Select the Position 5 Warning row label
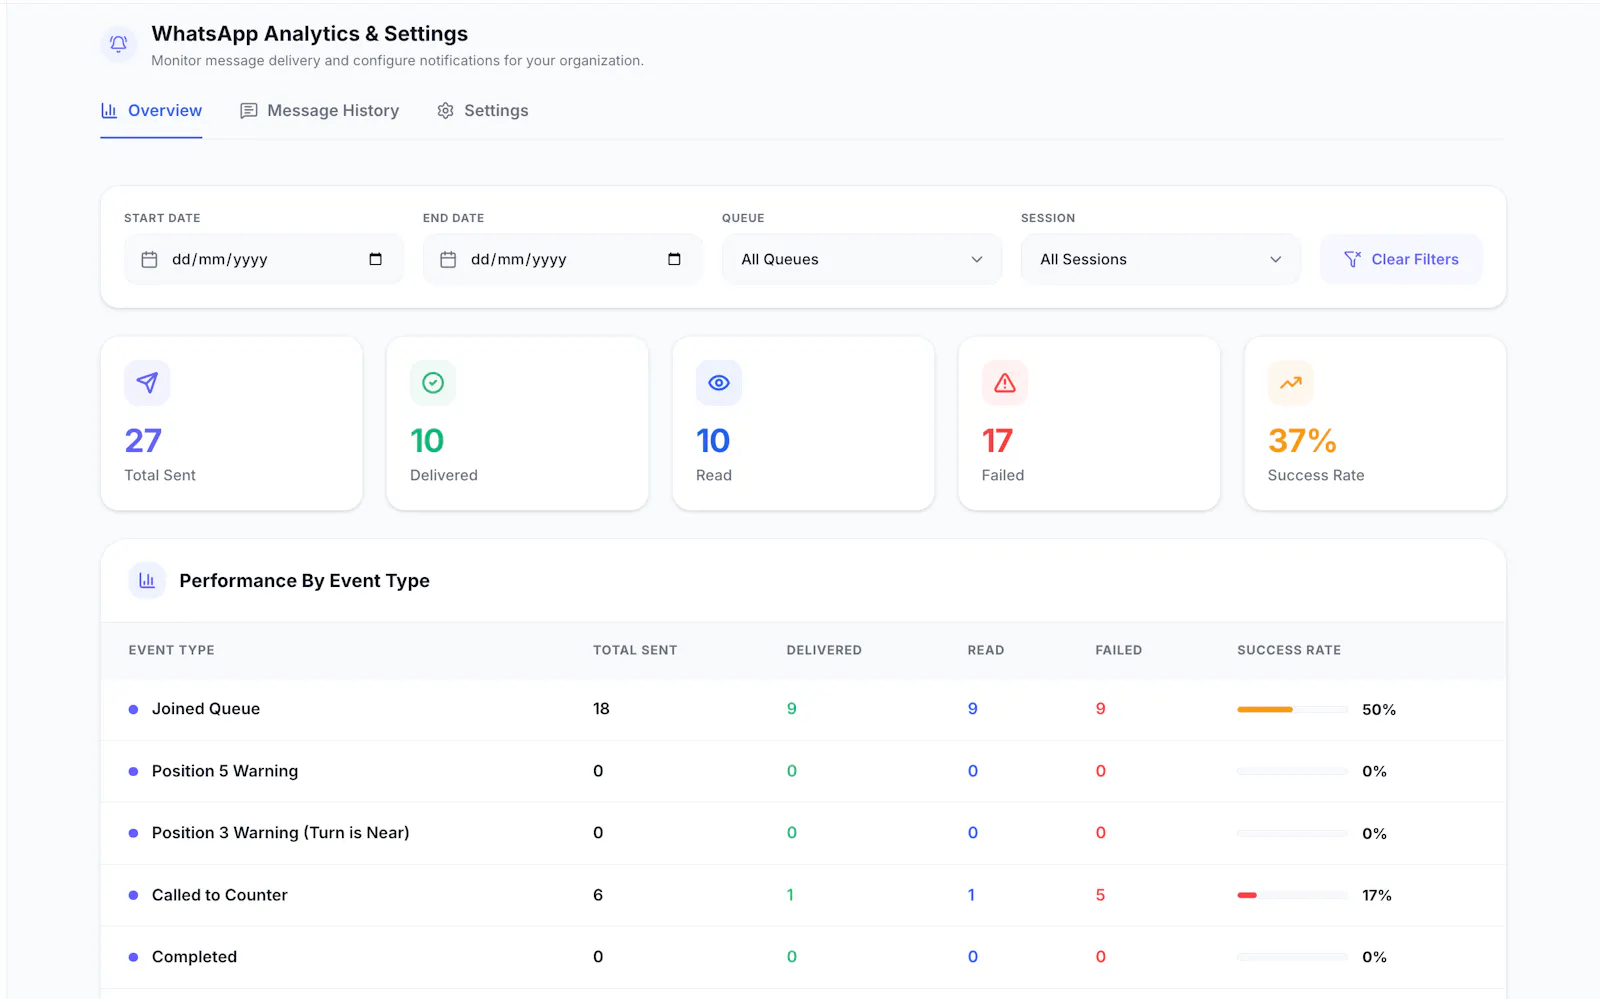This screenshot has height=999, width=1600. point(225,771)
